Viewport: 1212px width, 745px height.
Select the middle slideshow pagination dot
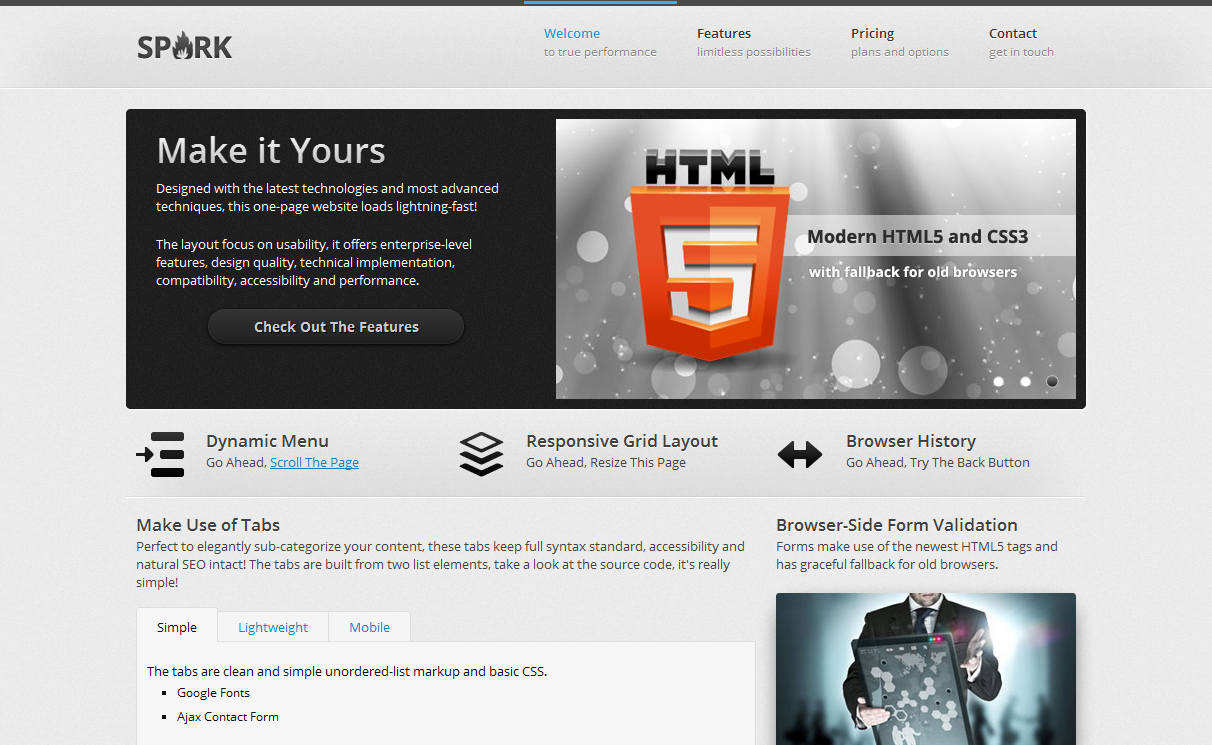coord(1025,381)
